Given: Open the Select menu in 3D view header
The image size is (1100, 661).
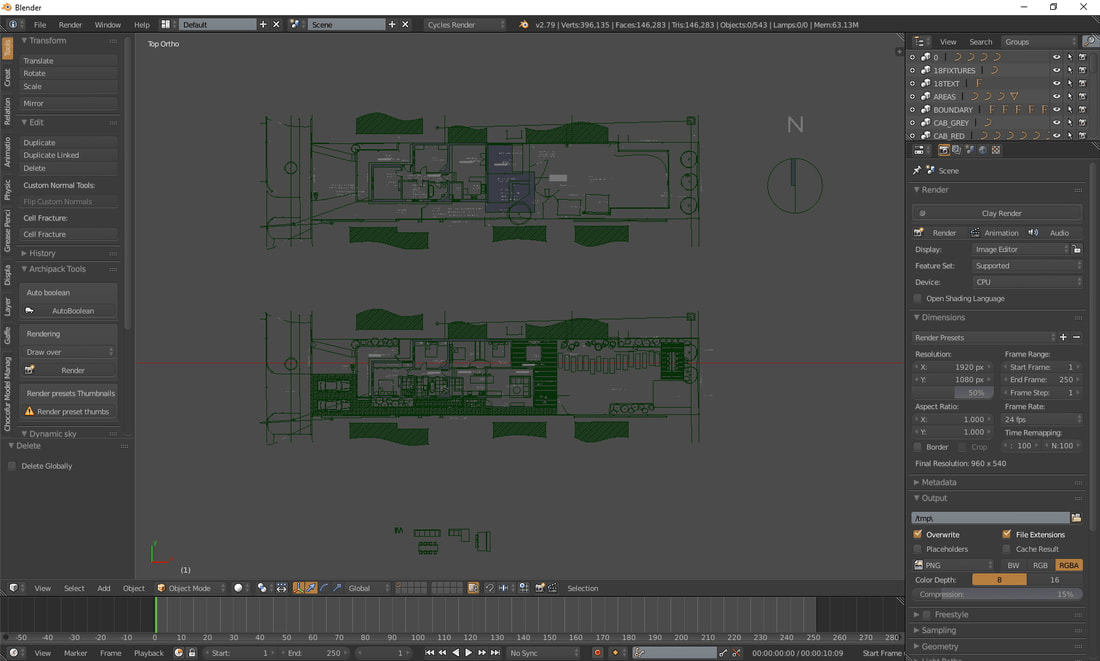Looking at the screenshot, I should tap(74, 588).
